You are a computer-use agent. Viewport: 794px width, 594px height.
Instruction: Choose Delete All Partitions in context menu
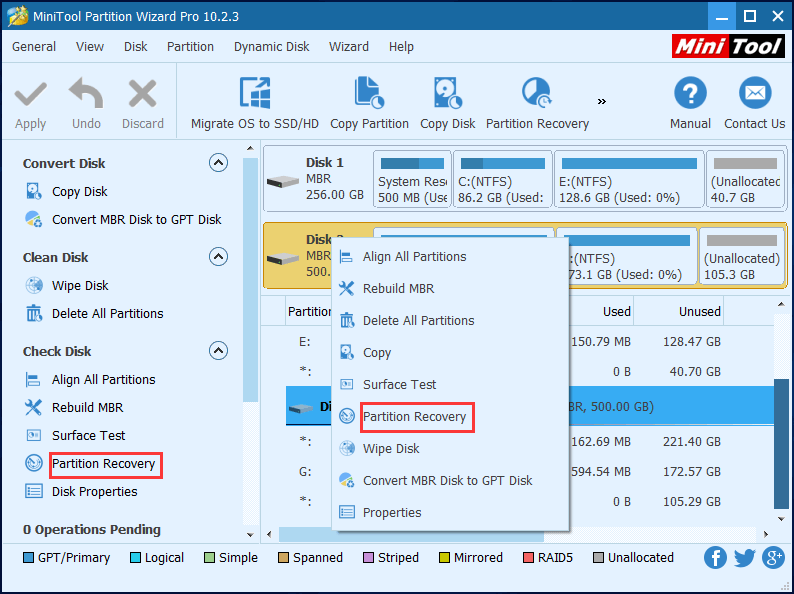[x=450, y=321]
